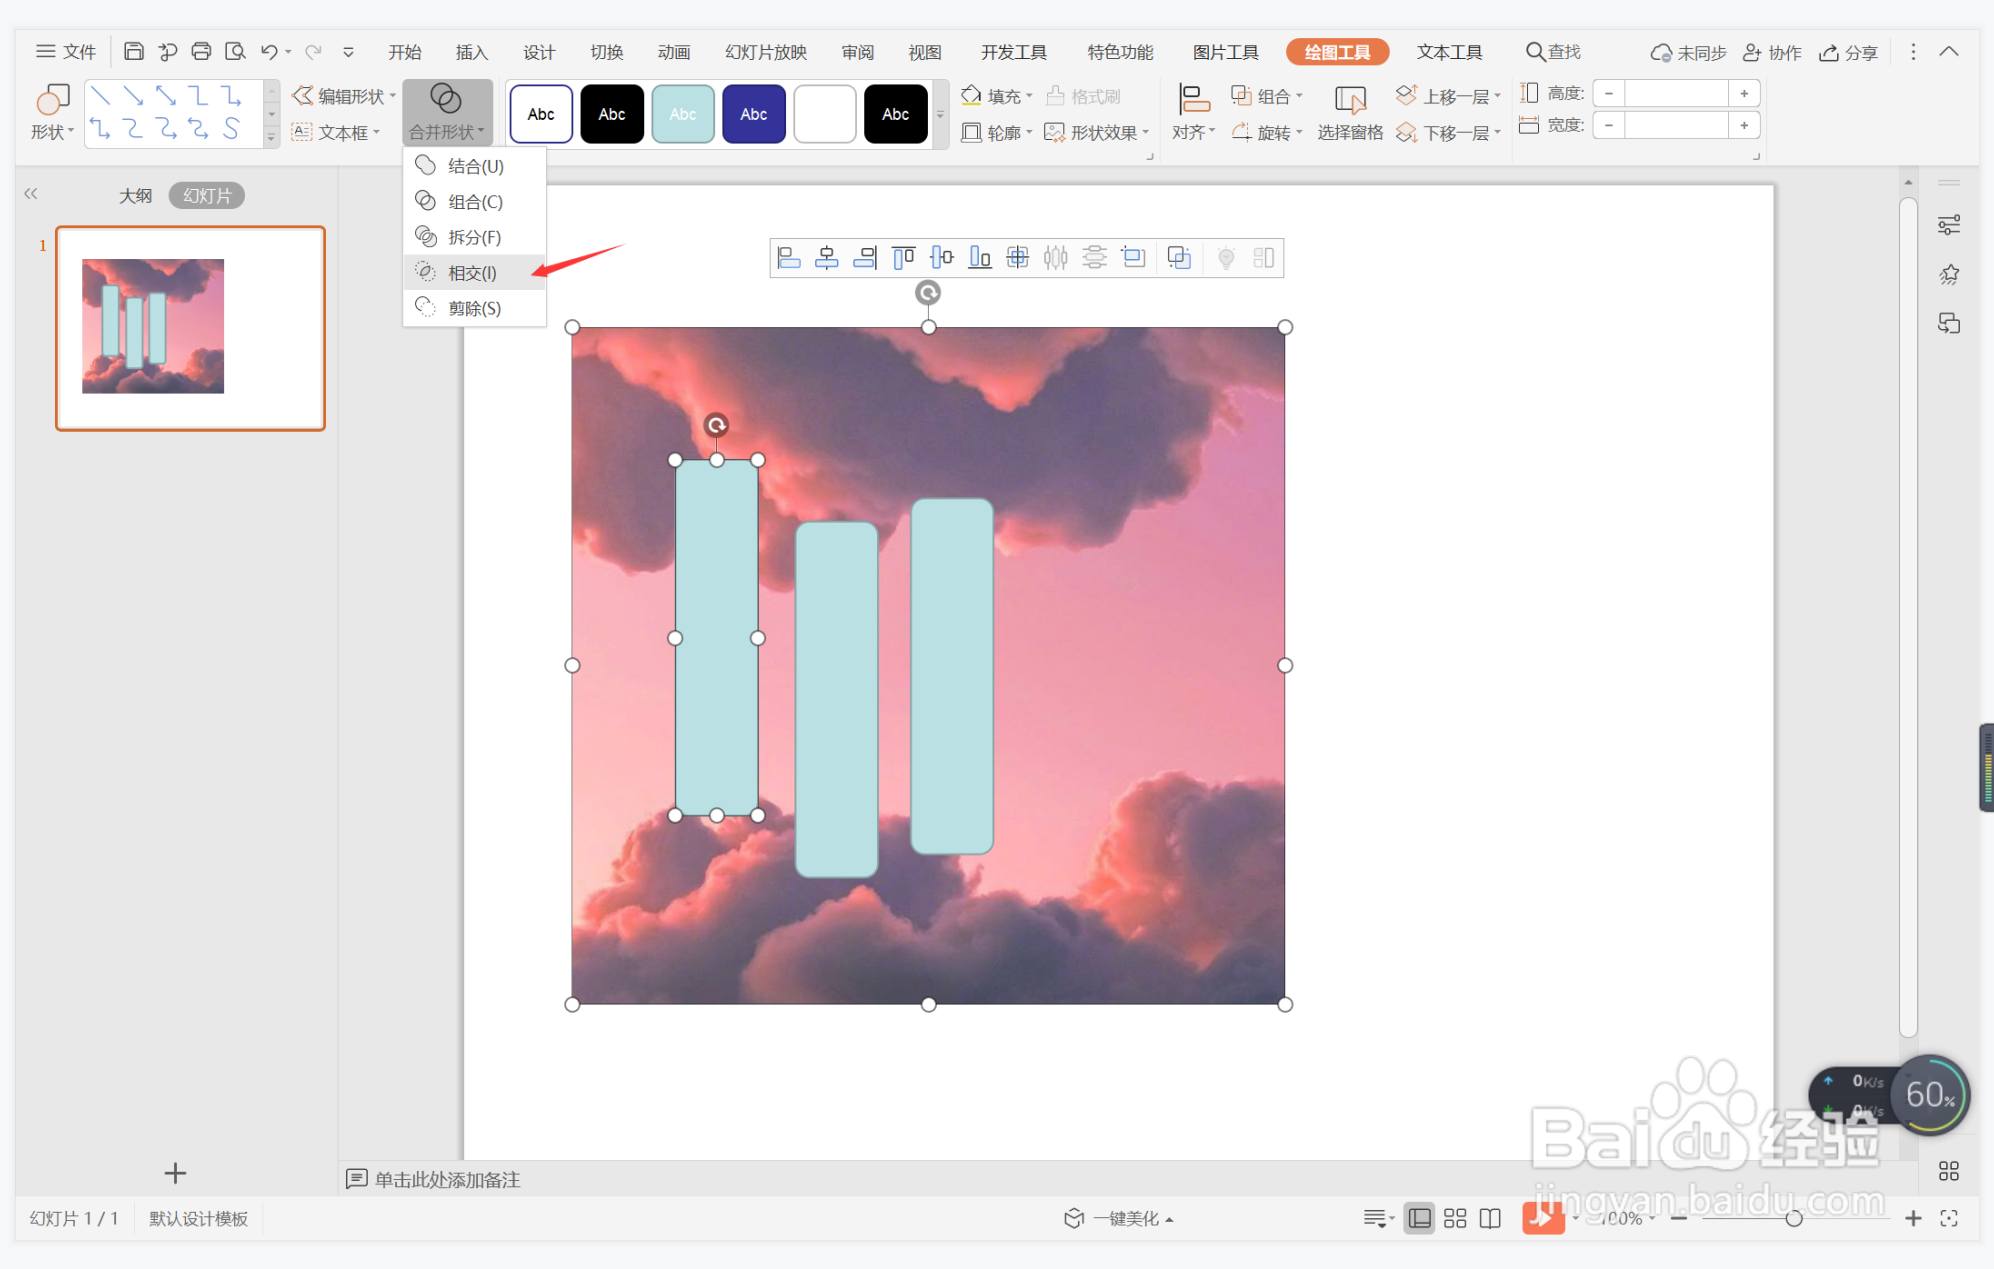Click the zoom out minus icon
Image resolution: width=1994 pixels, height=1269 pixels.
pyautogui.click(x=1679, y=1218)
